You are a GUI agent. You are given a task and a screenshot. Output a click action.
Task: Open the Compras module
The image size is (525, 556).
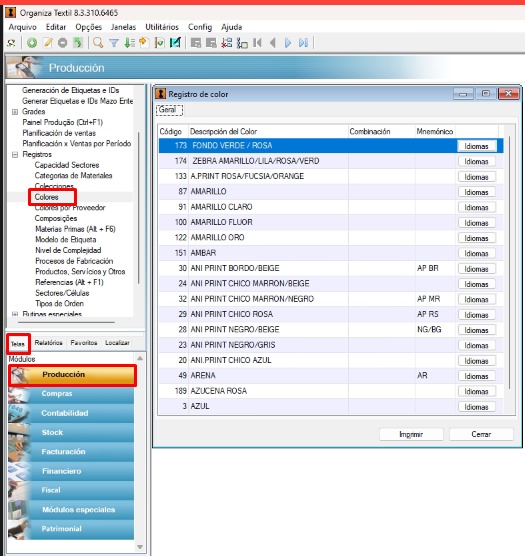(71, 394)
